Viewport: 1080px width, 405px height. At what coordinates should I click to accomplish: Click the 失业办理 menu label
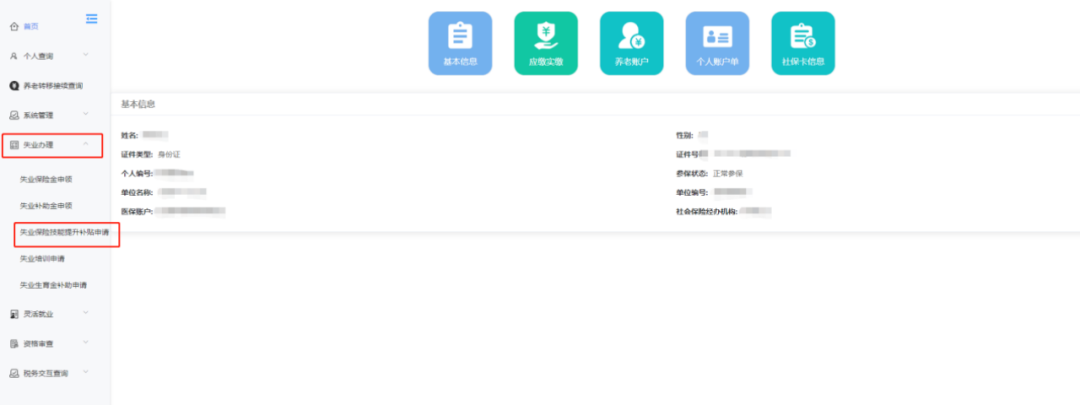pyautogui.click(x=38, y=145)
